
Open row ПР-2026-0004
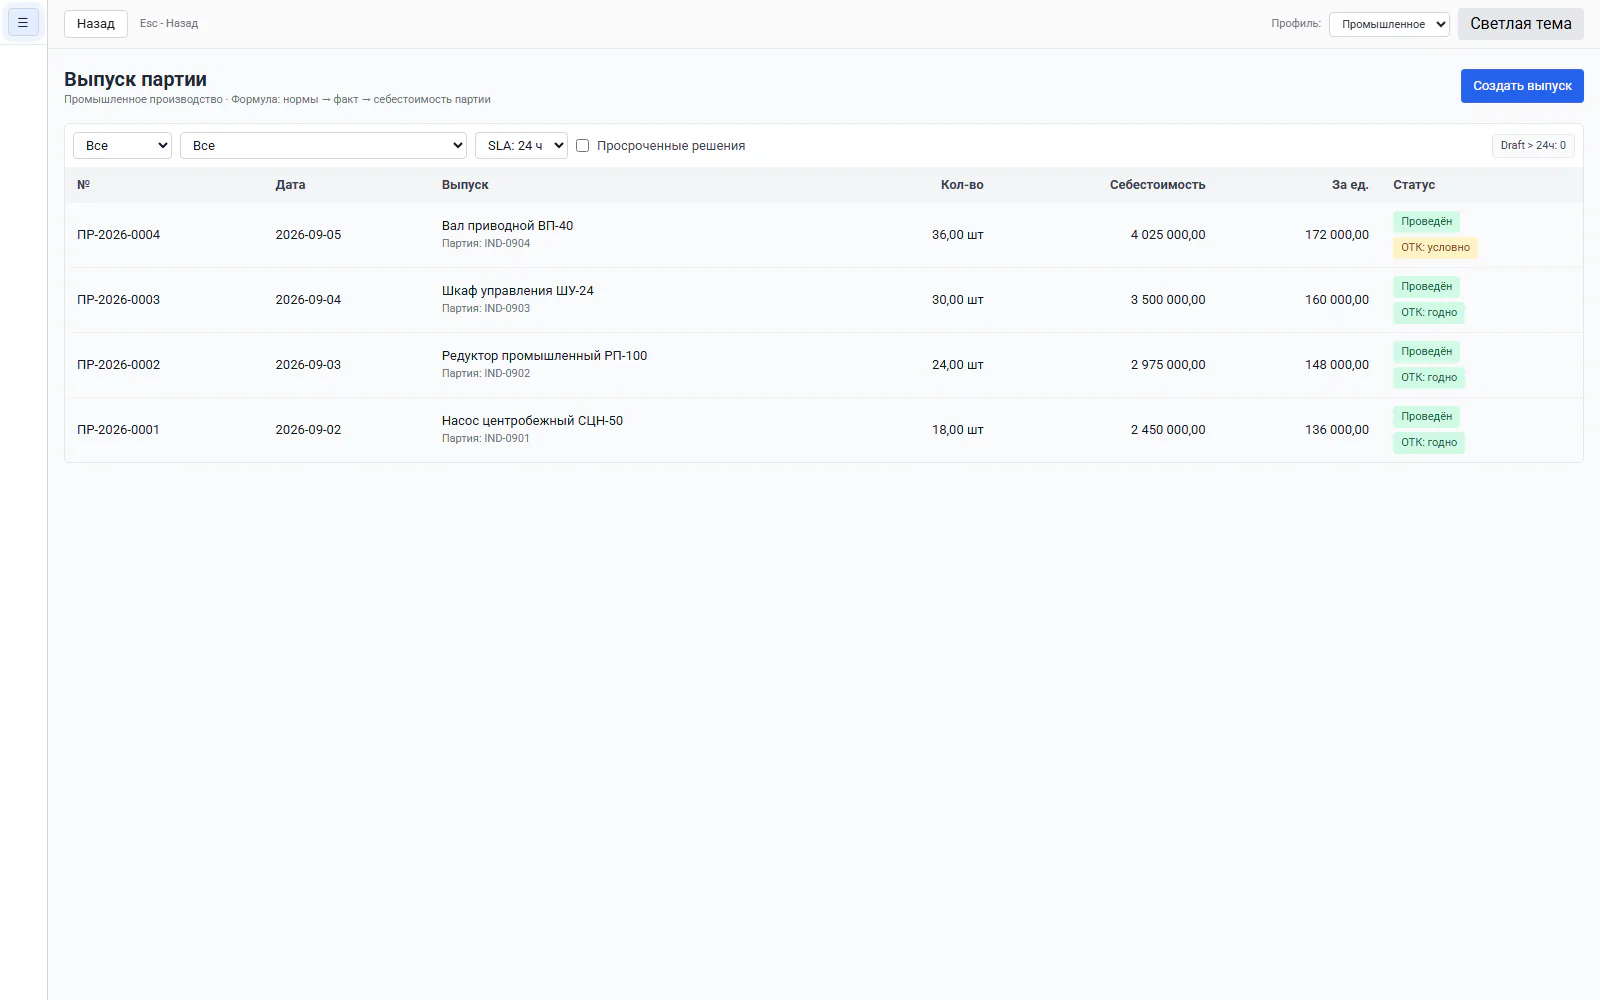pyautogui.click(x=823, y=235)
